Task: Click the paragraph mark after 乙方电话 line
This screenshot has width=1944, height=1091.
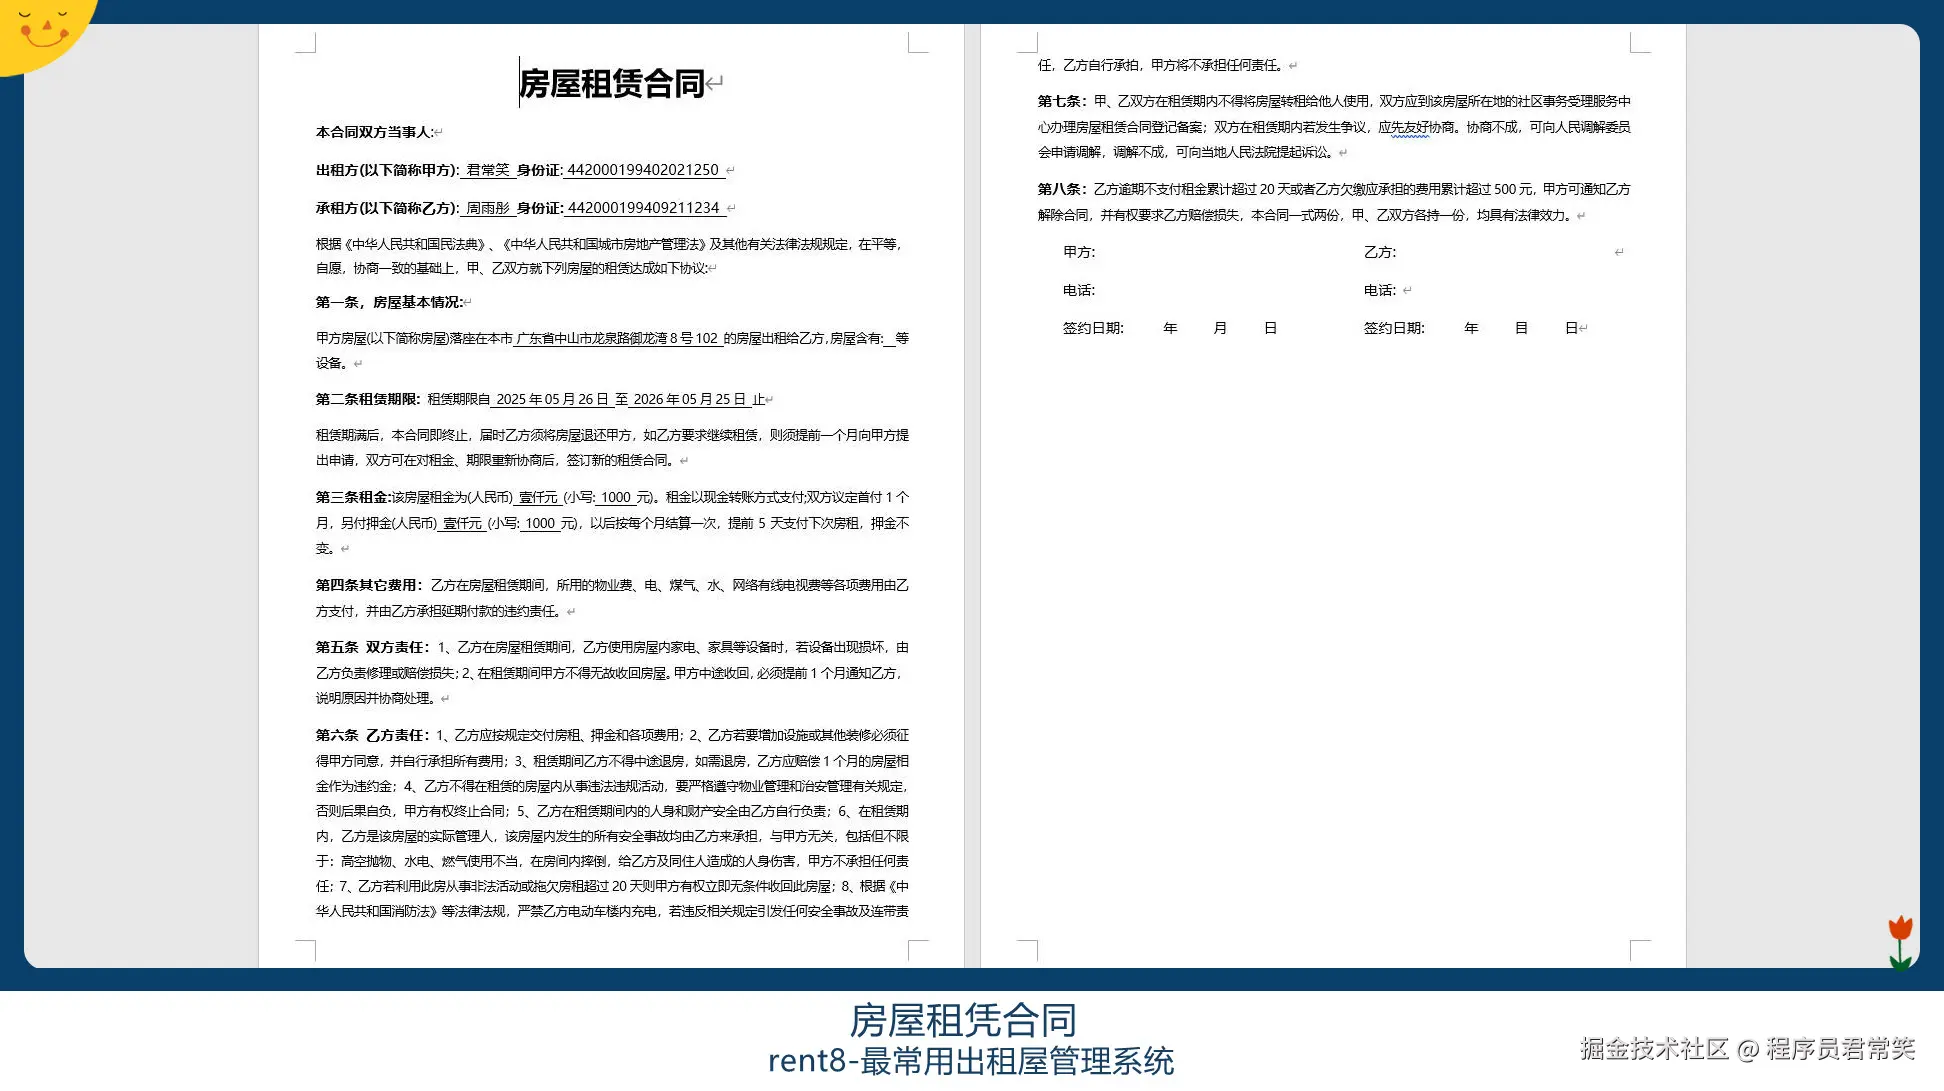Action: pyautogui.click(x=1409, y=289)
